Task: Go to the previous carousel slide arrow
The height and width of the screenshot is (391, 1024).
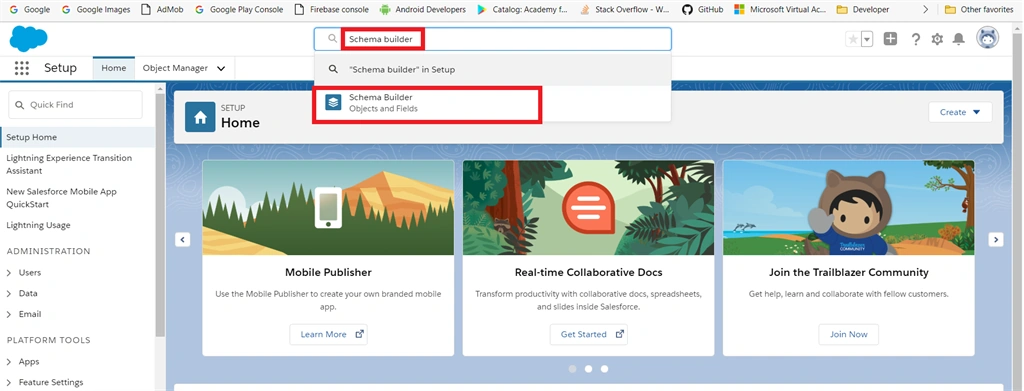Action: pos(183,240)
